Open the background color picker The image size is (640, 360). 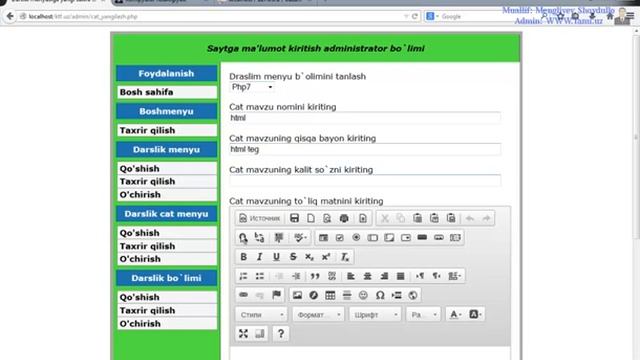(475, 315)
